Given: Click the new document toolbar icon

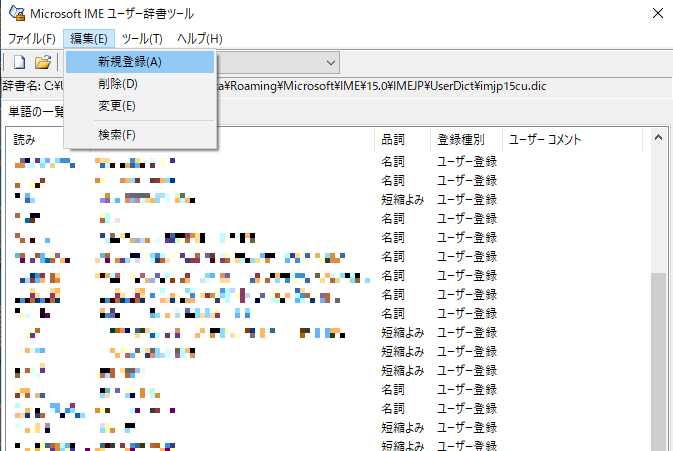Looking at the screenshot, I should coord(19,62).
